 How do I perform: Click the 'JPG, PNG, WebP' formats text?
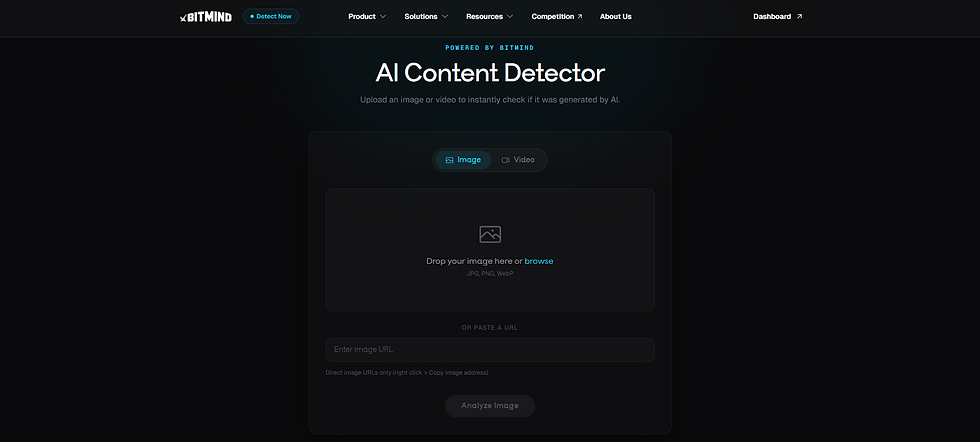tap(490, 274)
